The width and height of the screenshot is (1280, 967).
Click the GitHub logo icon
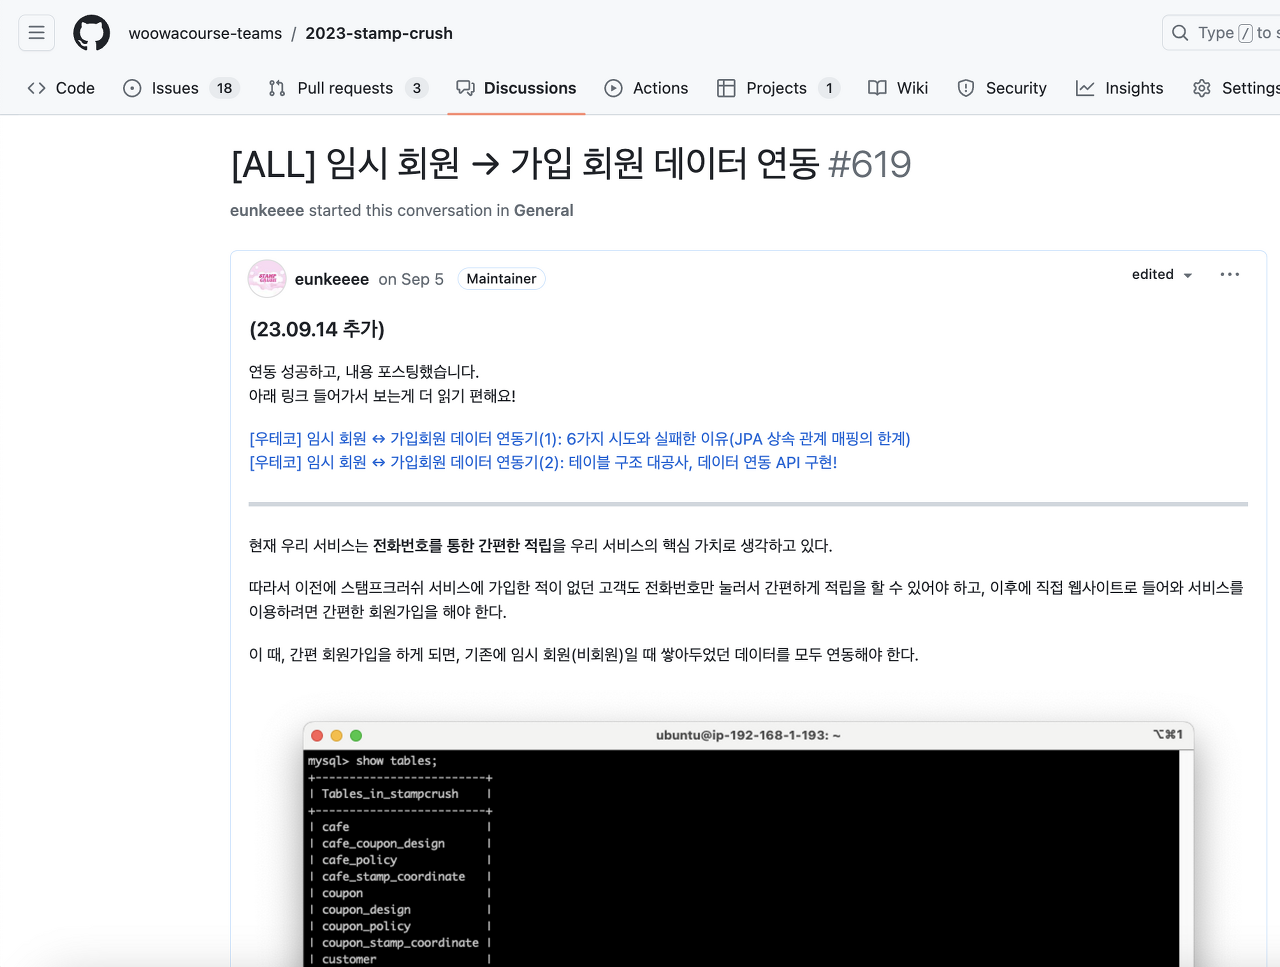coord(92,33)
